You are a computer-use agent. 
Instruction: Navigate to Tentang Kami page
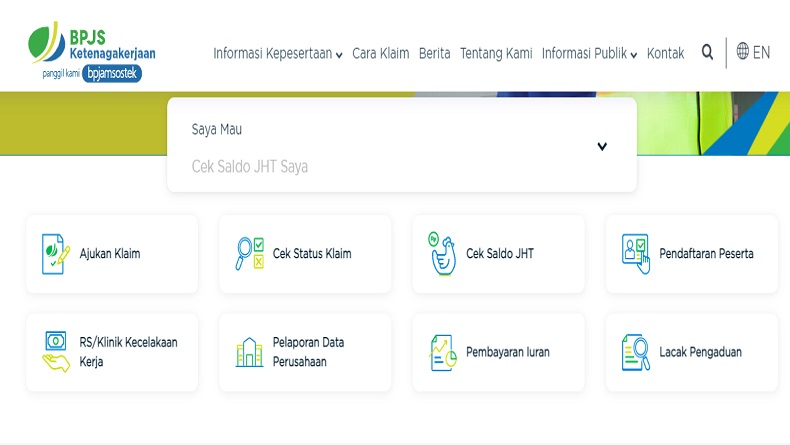pyautogui.click(x=496, y=54)
